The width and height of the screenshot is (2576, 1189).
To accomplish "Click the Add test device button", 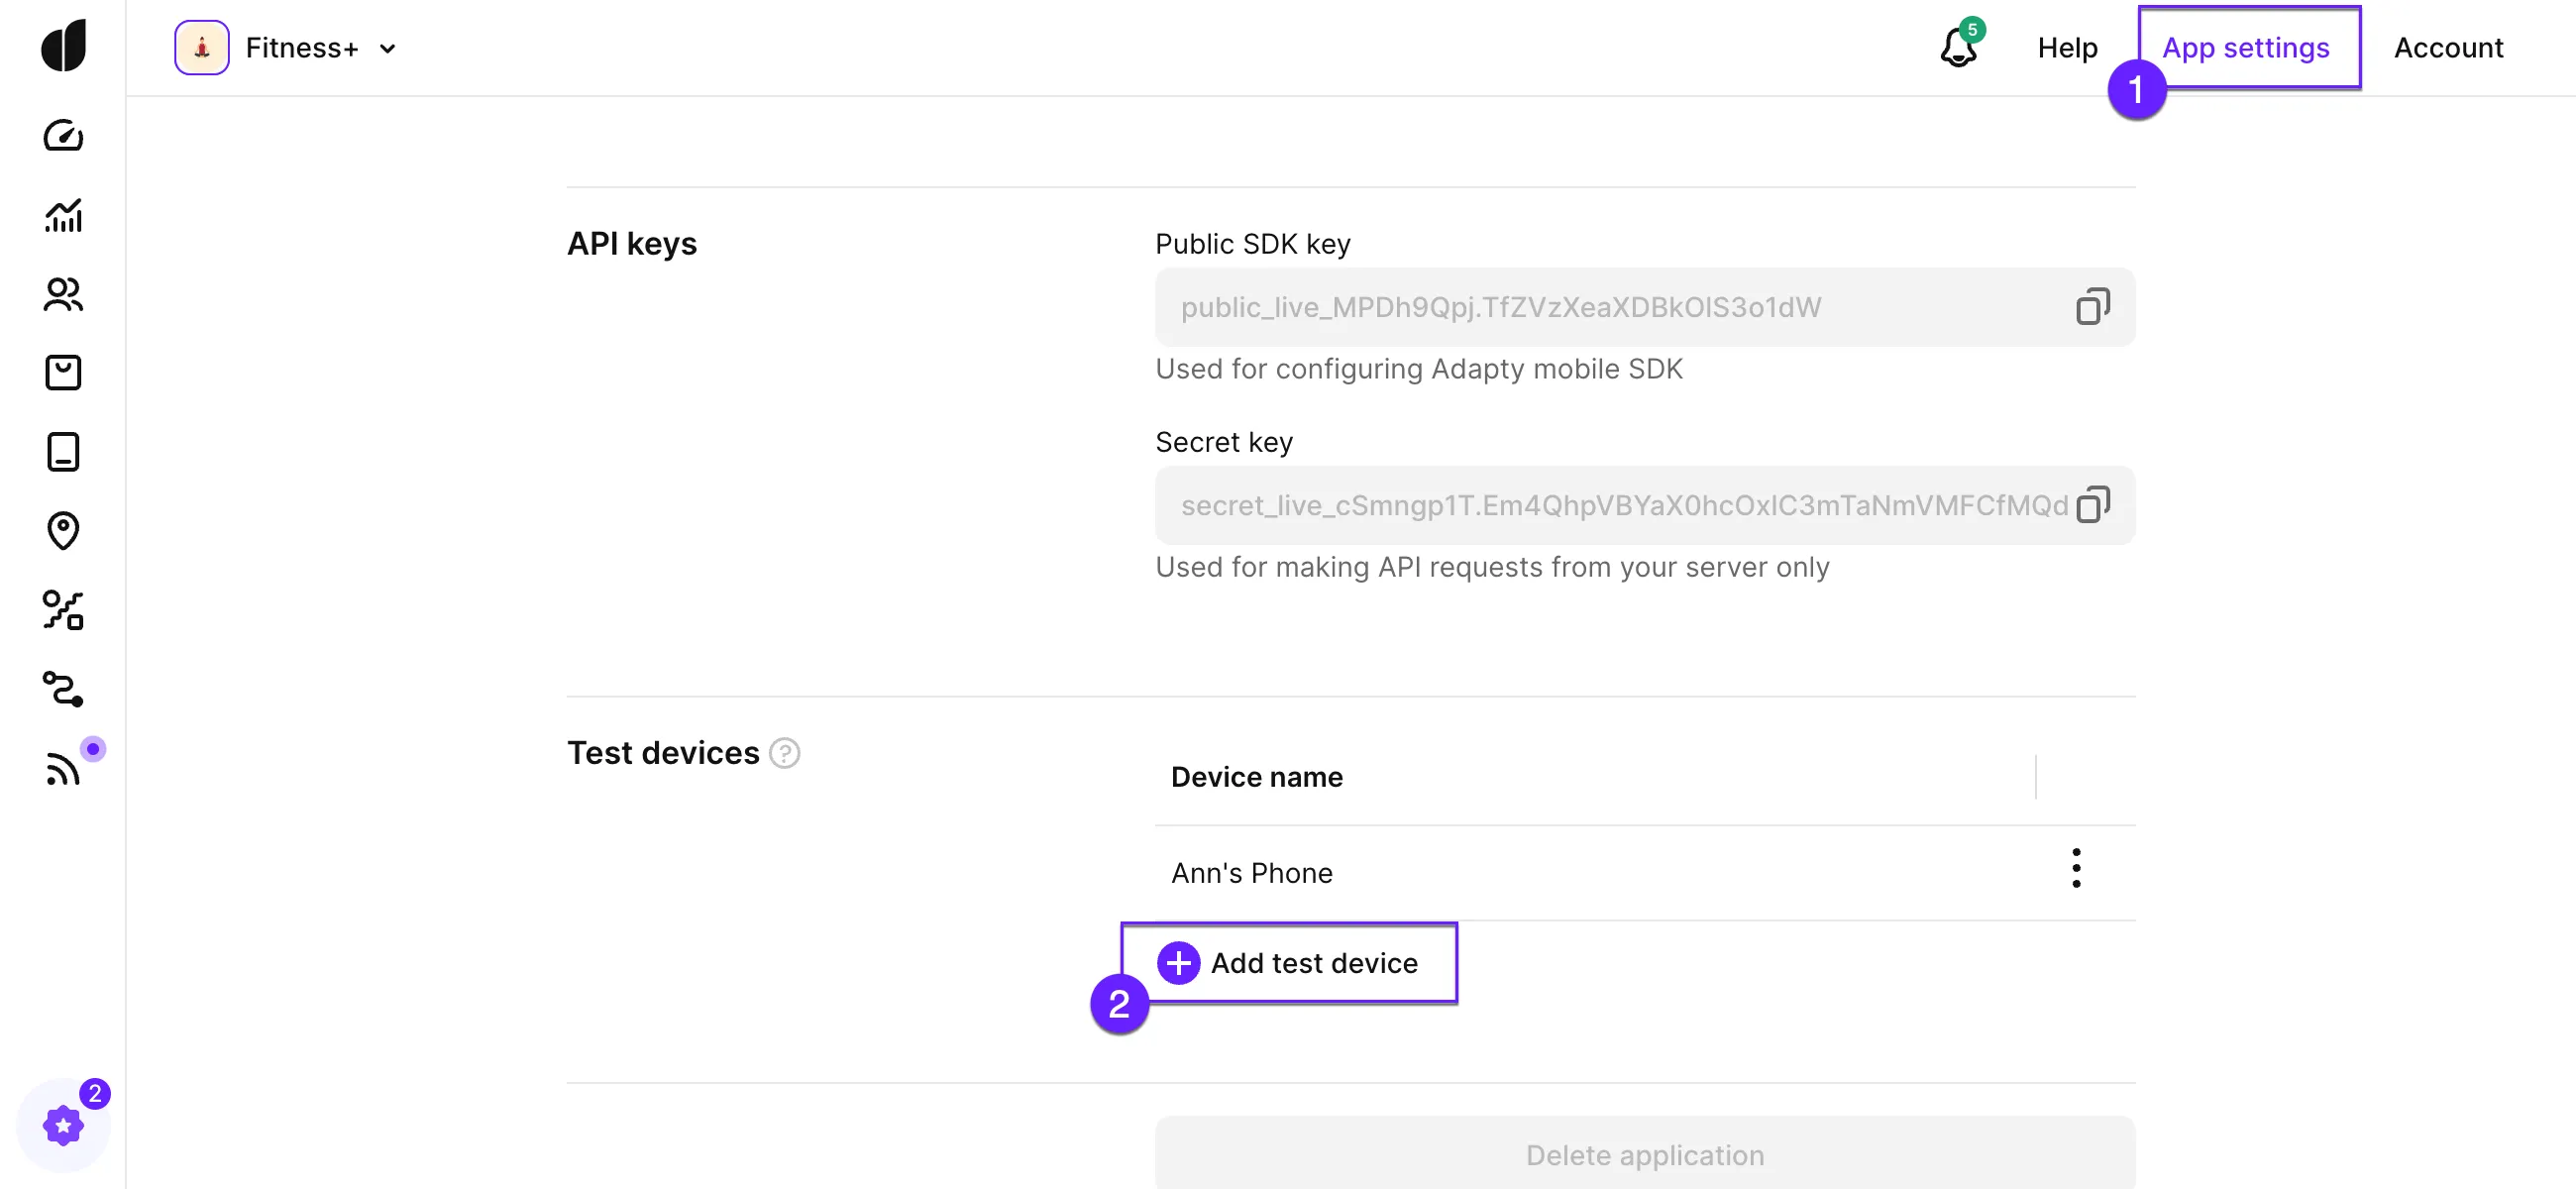I will coord(1288,963).
